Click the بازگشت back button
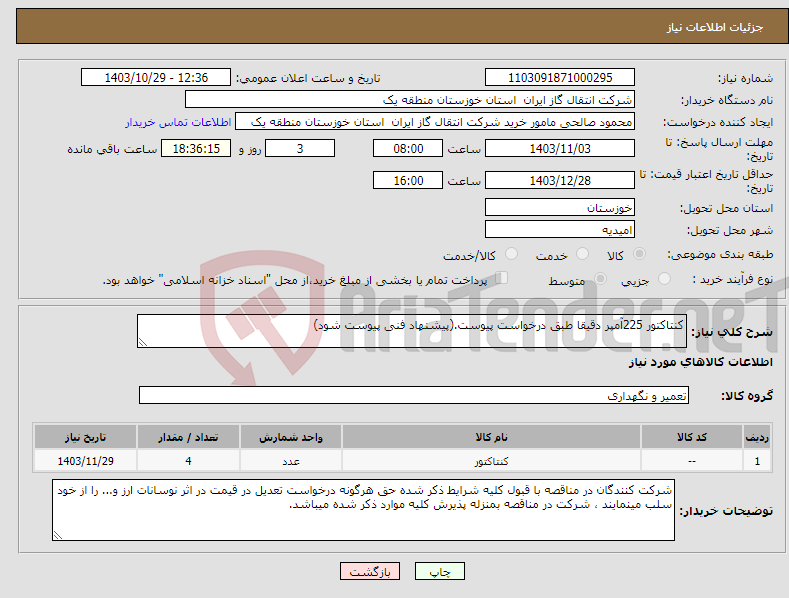 tap(370, 571)
